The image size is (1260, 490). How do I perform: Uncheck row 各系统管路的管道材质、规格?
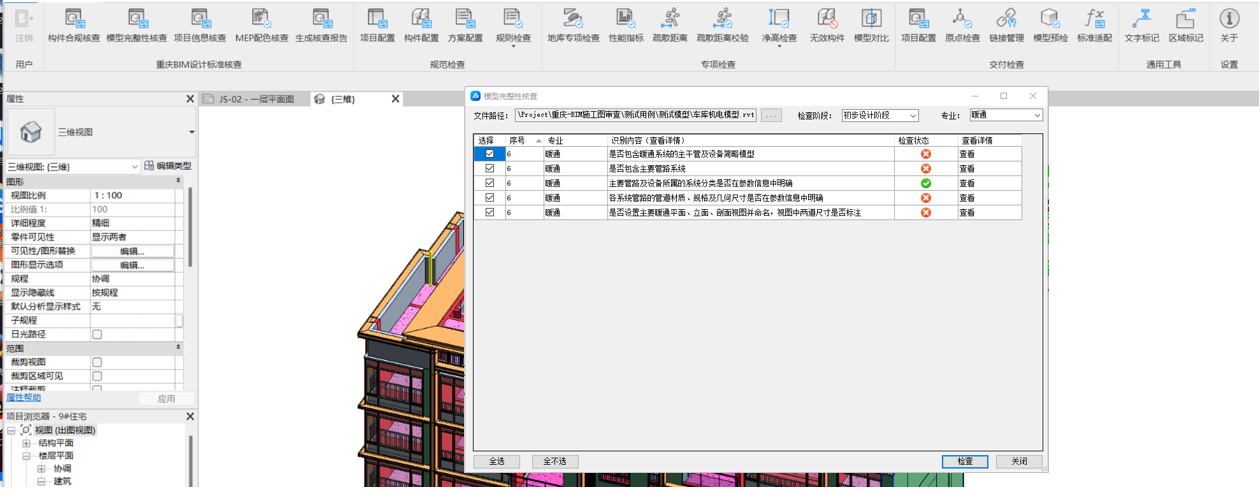pos(489,198)
